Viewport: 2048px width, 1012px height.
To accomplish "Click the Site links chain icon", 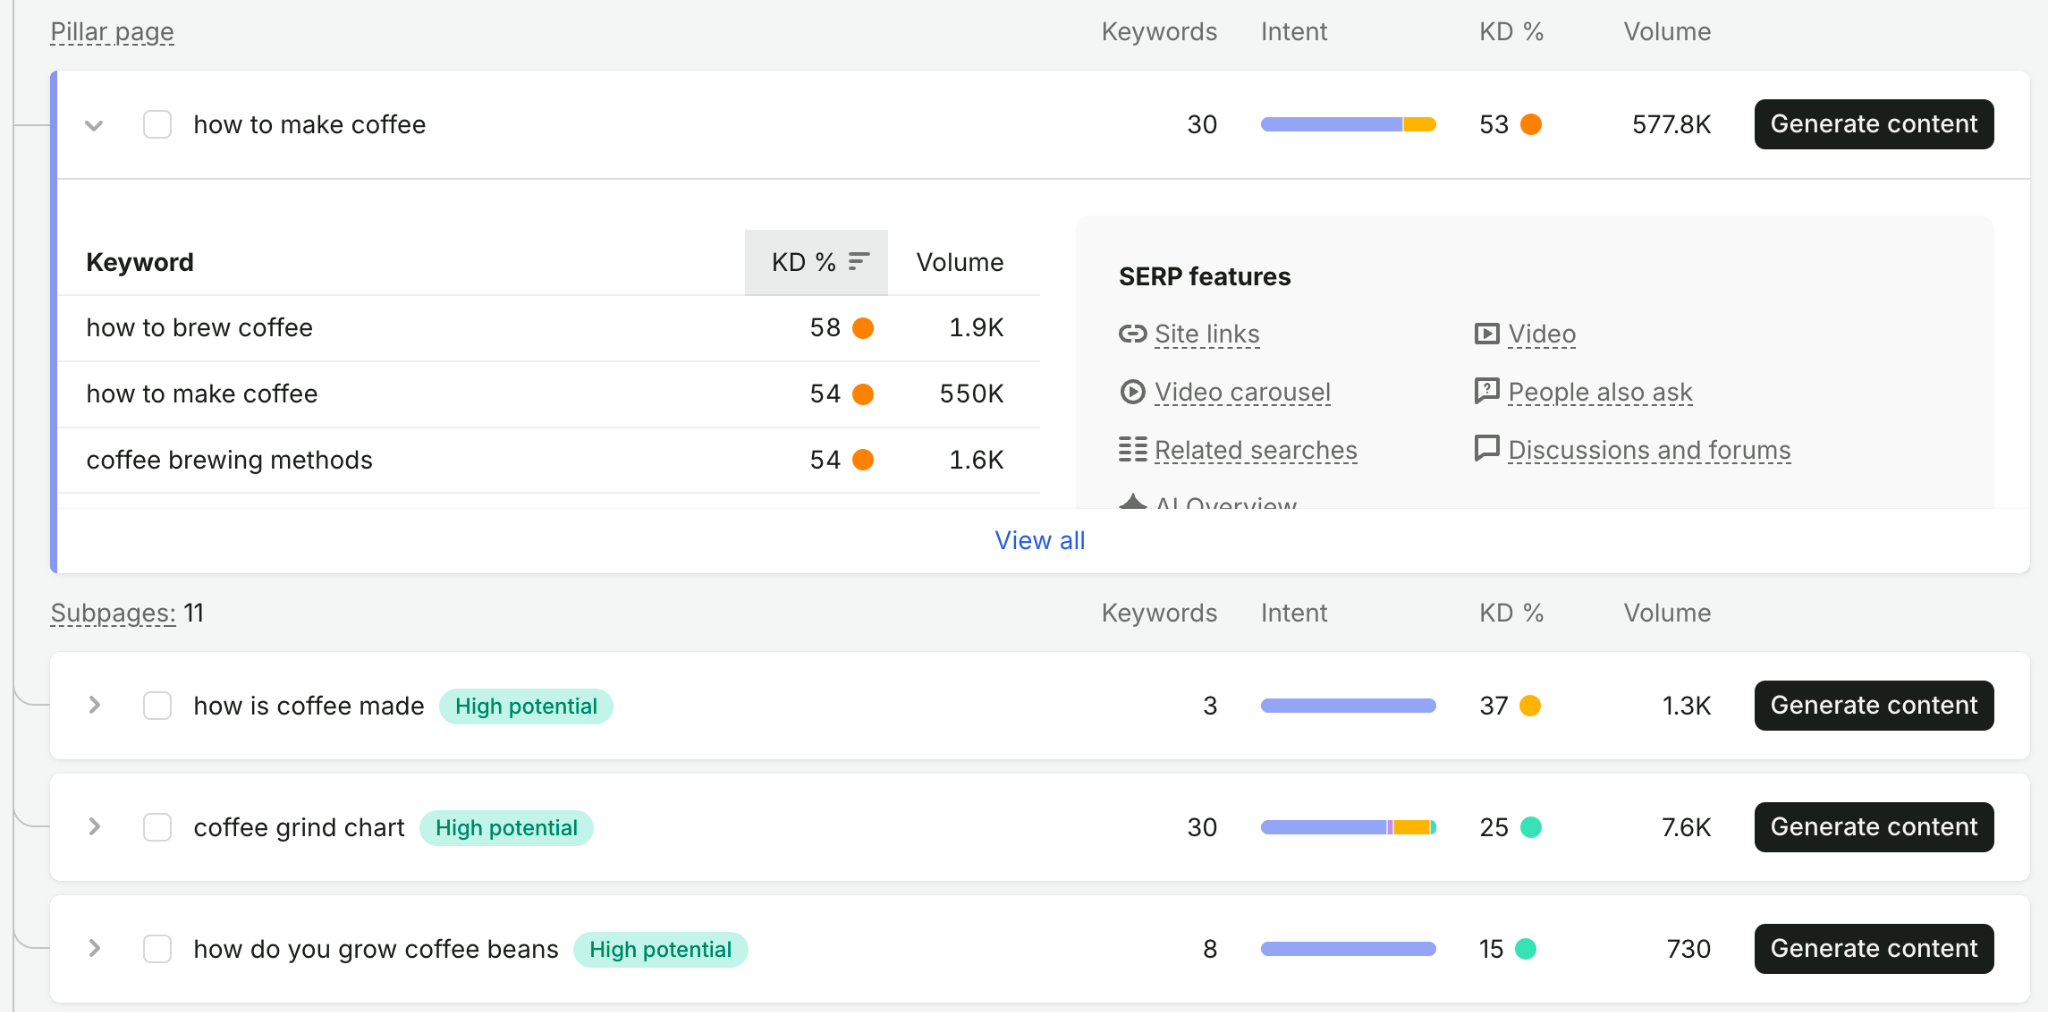I will coord(1132,334).
